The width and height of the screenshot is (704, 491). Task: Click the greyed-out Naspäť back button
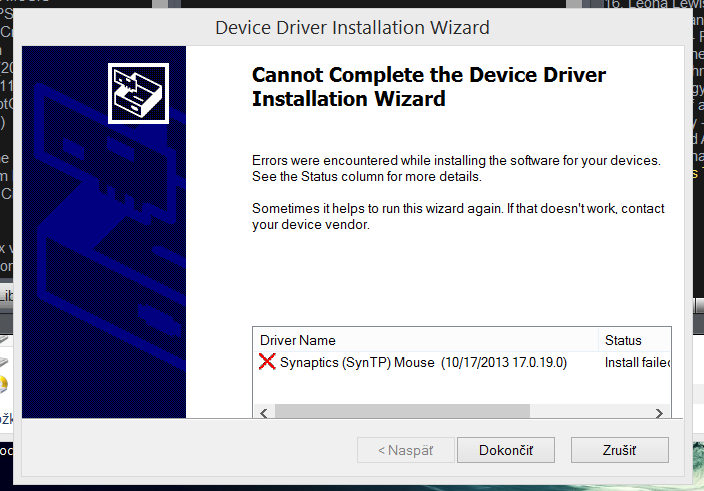click(x=406, y=450)
